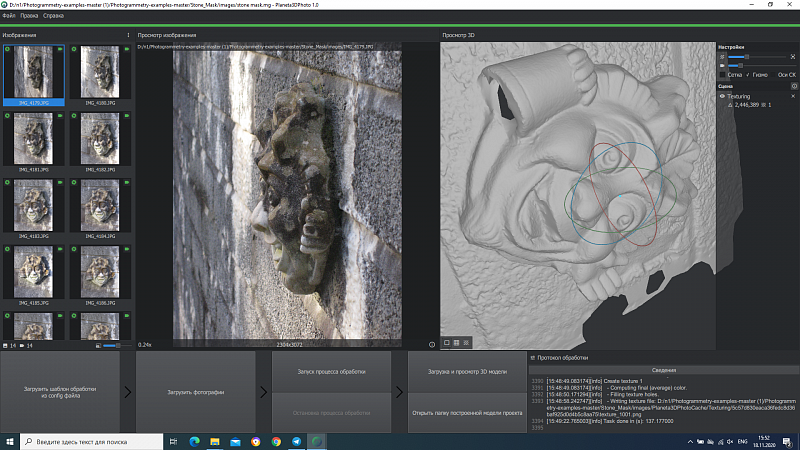Open the Справка menu
The image size is (800, 450).
point(53,16)
